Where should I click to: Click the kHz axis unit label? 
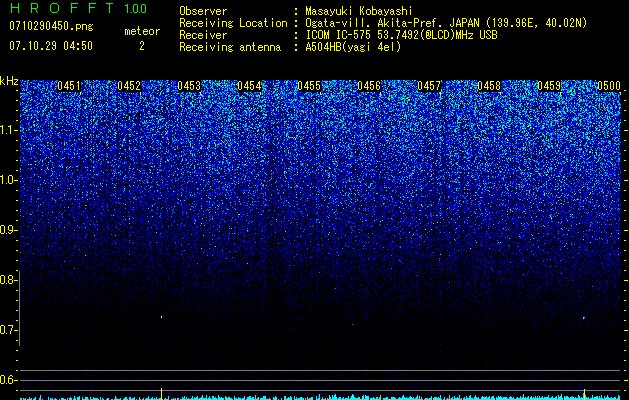[9, 81]
